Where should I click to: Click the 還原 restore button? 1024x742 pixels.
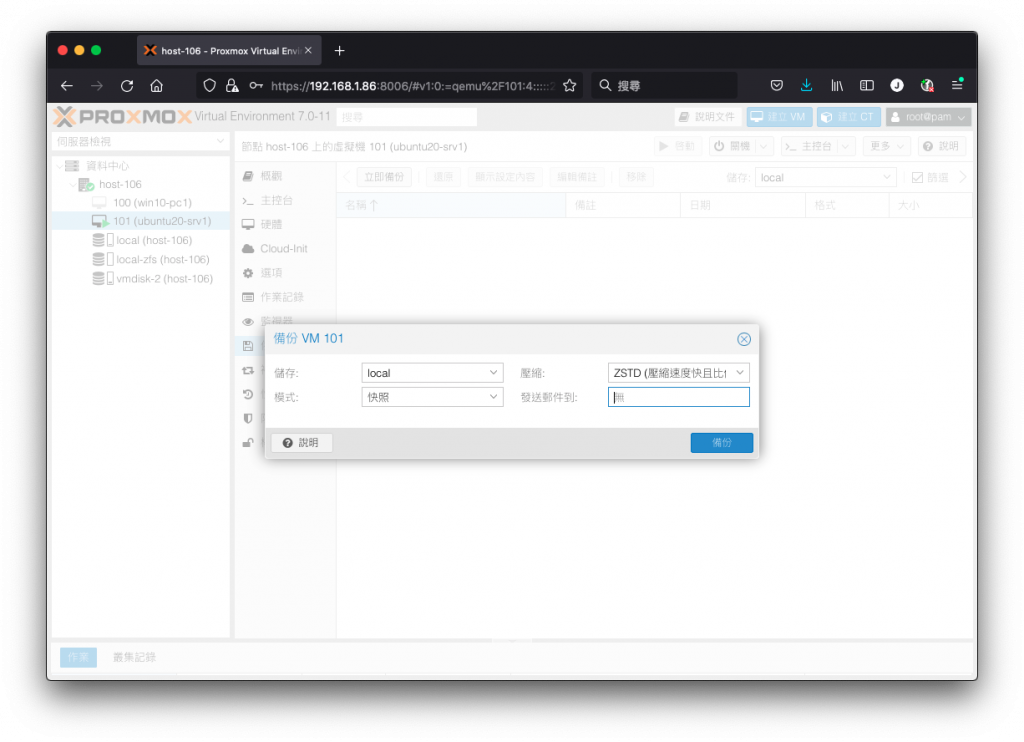click(x=443, y=177)
